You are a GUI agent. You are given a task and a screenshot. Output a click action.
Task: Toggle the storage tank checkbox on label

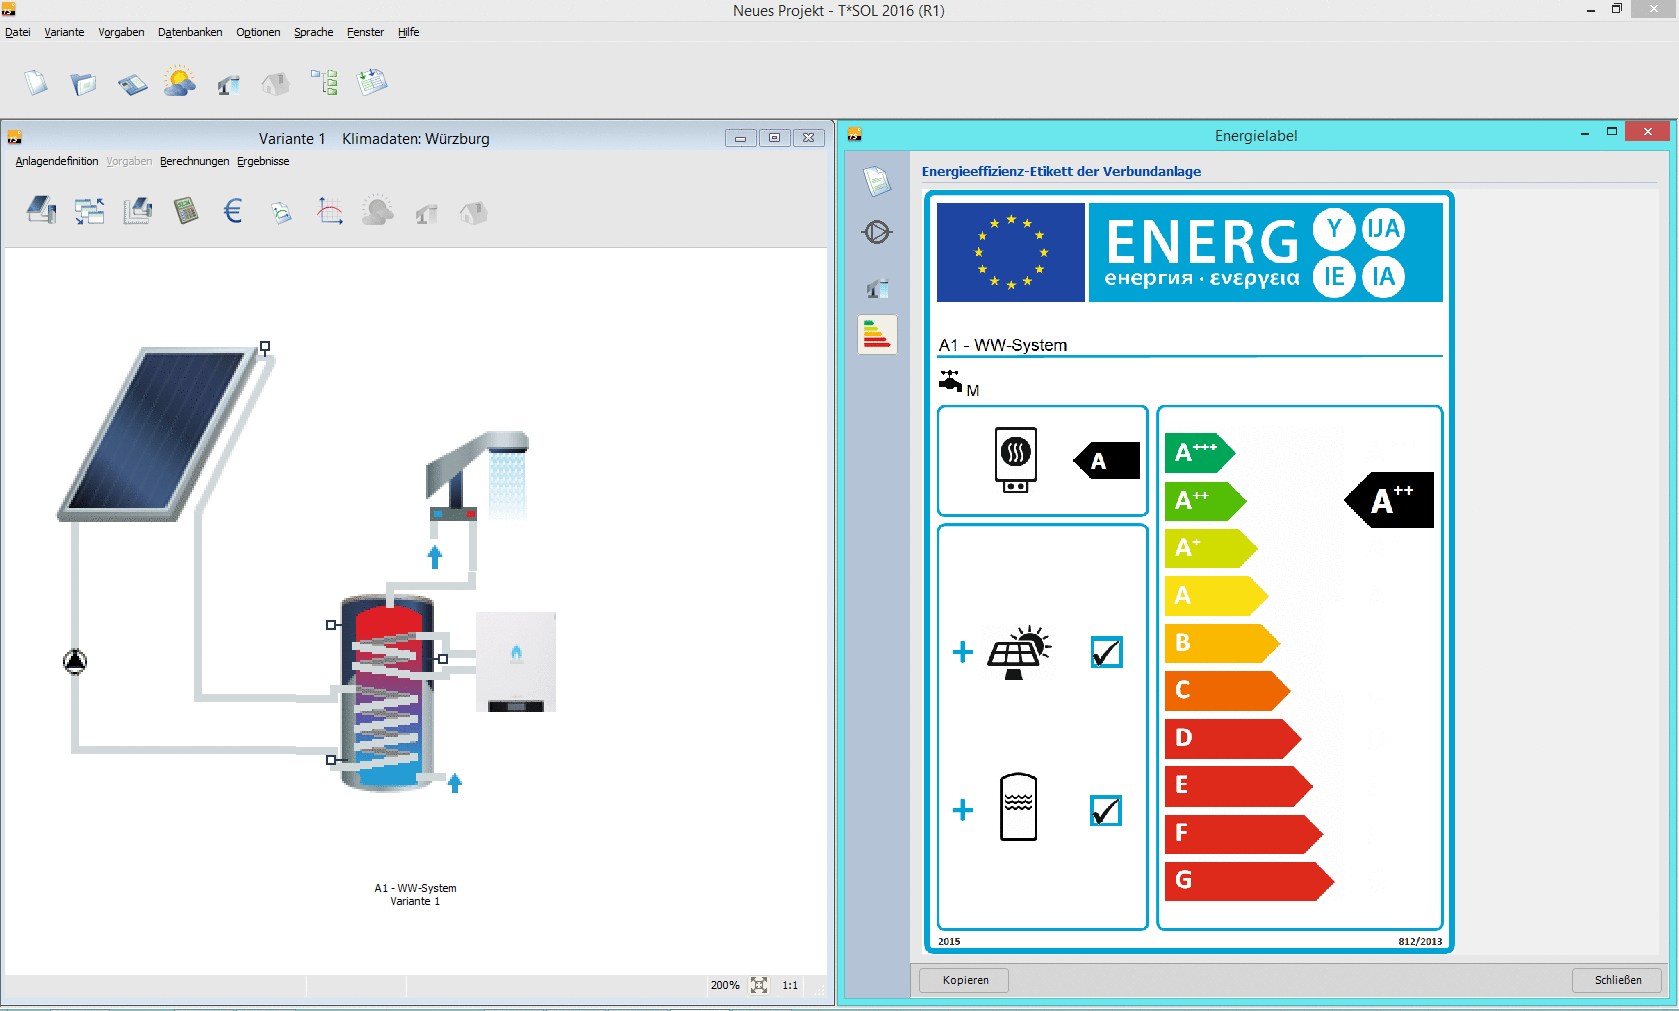click(x=1104, y=810)
